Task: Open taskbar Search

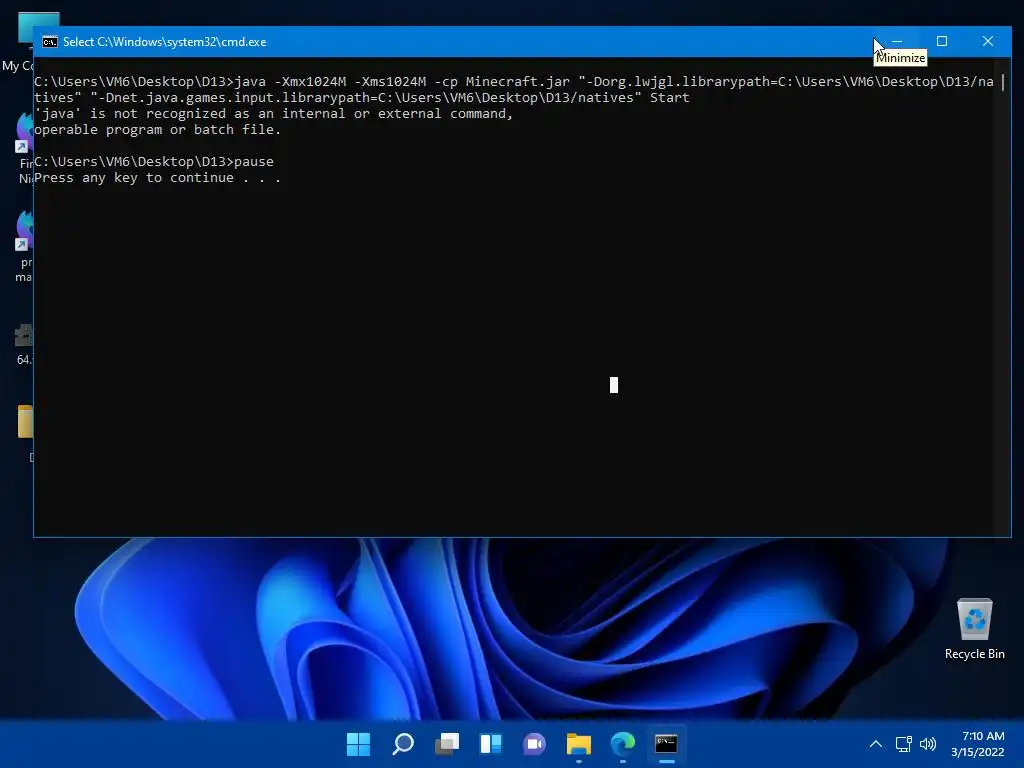Action: click(402, 744)
